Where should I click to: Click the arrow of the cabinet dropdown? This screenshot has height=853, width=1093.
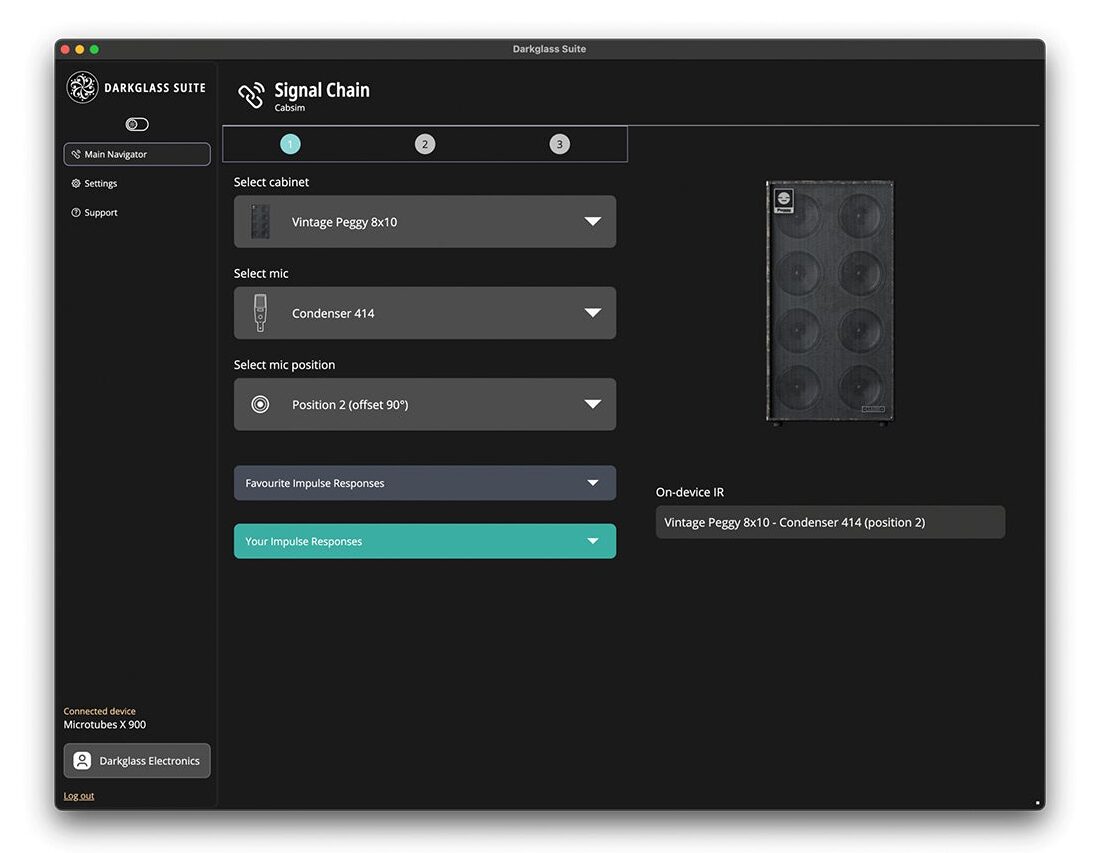point(593,222)
